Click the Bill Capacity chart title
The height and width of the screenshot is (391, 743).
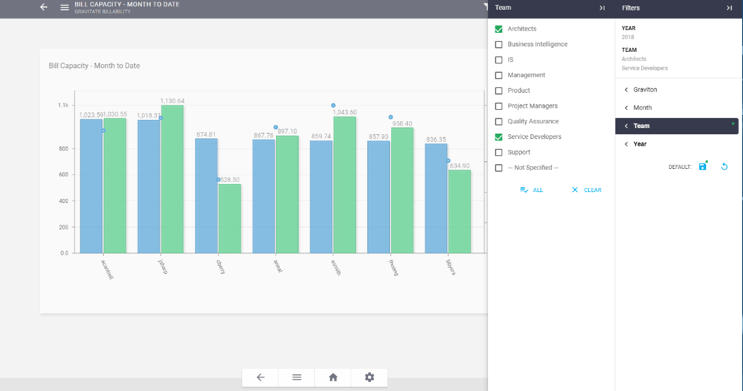(94, 66)
